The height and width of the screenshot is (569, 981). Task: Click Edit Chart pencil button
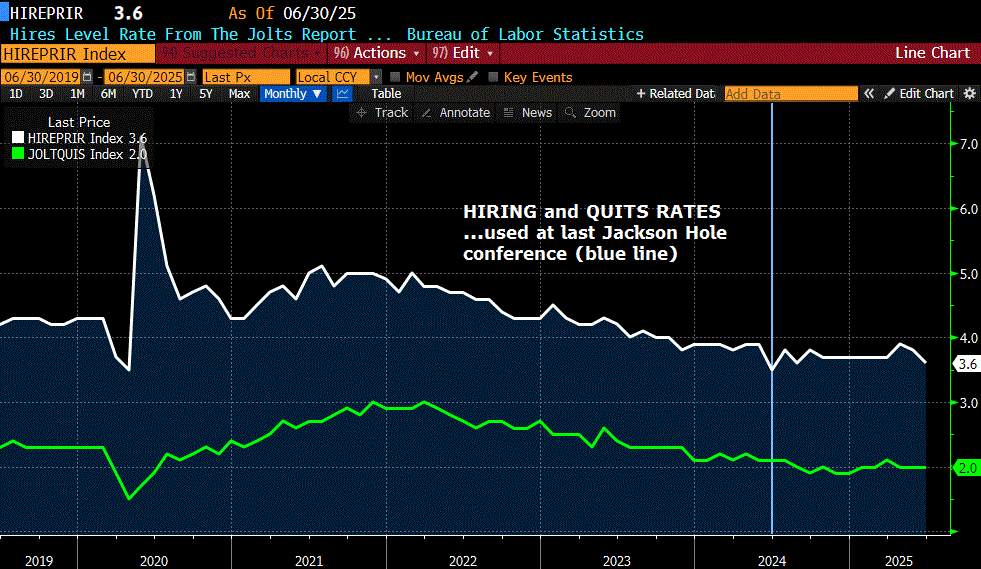pos(918,94)
